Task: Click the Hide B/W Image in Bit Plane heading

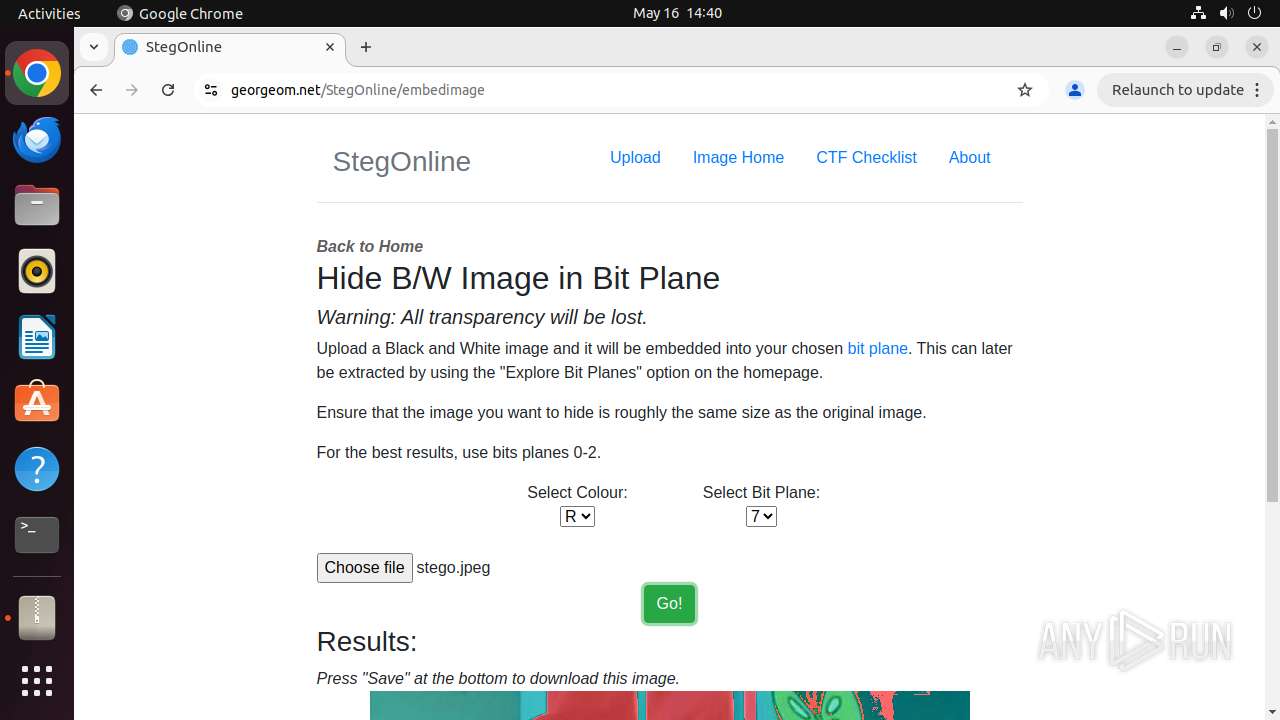Action: click(x=518, y=278)
